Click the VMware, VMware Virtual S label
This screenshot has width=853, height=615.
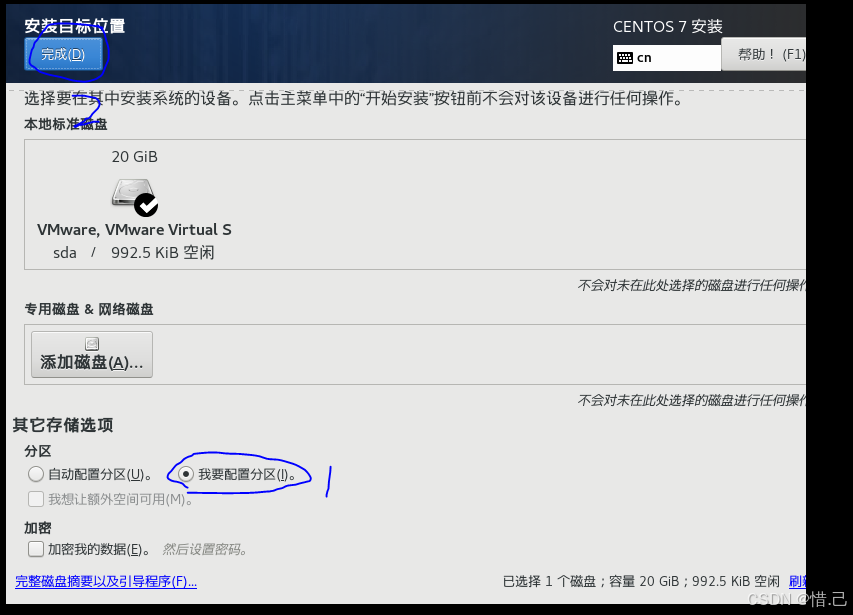[134, 229]
